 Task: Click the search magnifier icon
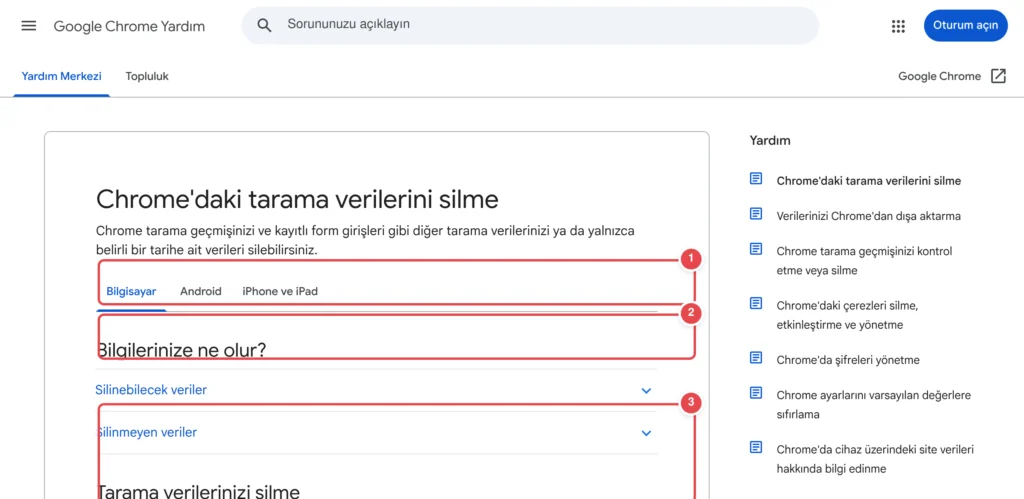pos(264,25)
